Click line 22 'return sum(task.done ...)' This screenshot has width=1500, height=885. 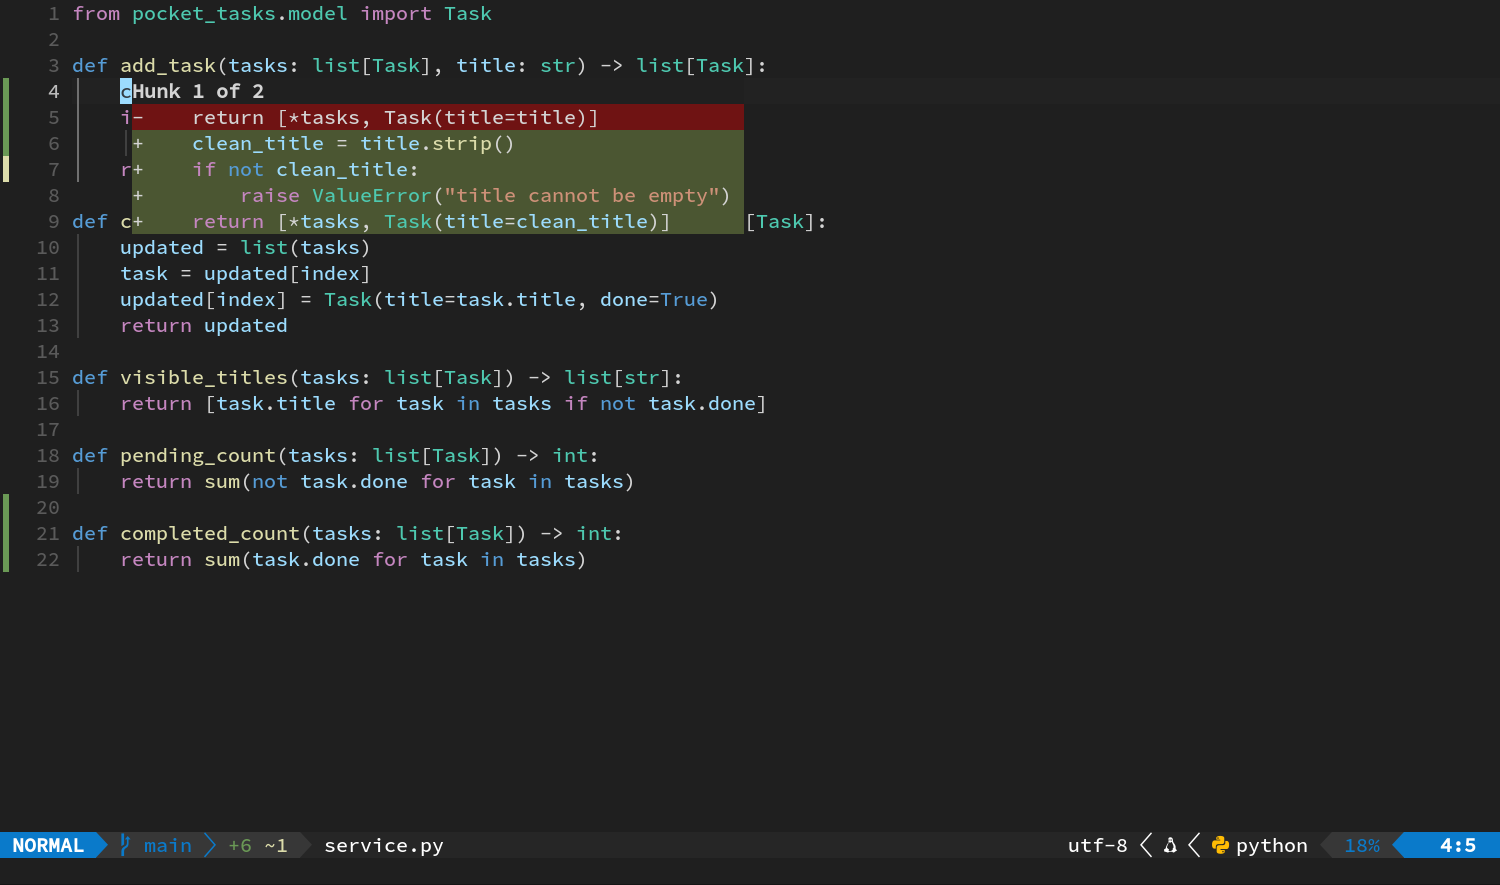coord(353,559)
